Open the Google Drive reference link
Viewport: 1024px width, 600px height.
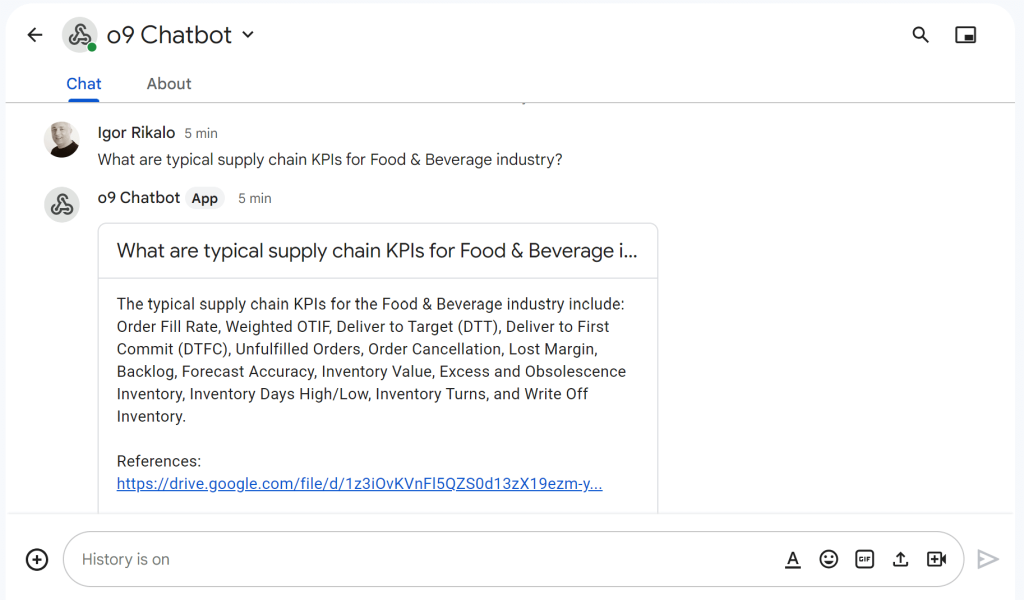click(359, 484)
